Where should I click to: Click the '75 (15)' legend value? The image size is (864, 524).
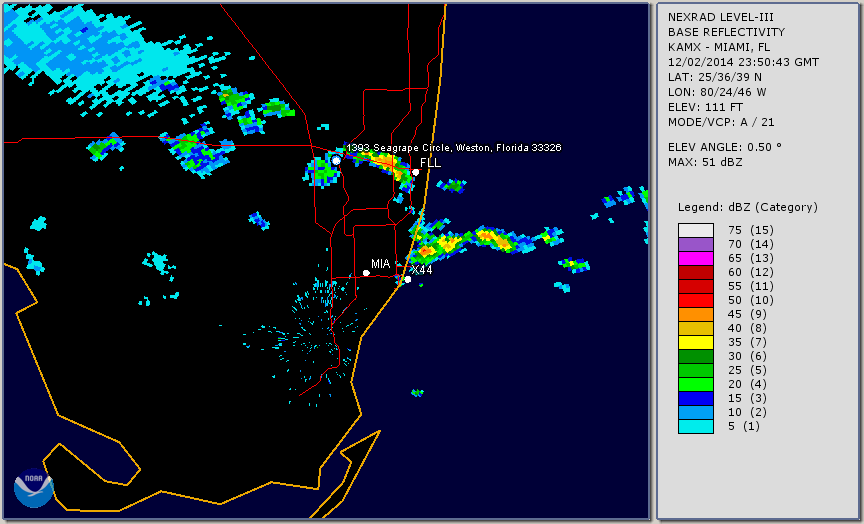(750, 230)
